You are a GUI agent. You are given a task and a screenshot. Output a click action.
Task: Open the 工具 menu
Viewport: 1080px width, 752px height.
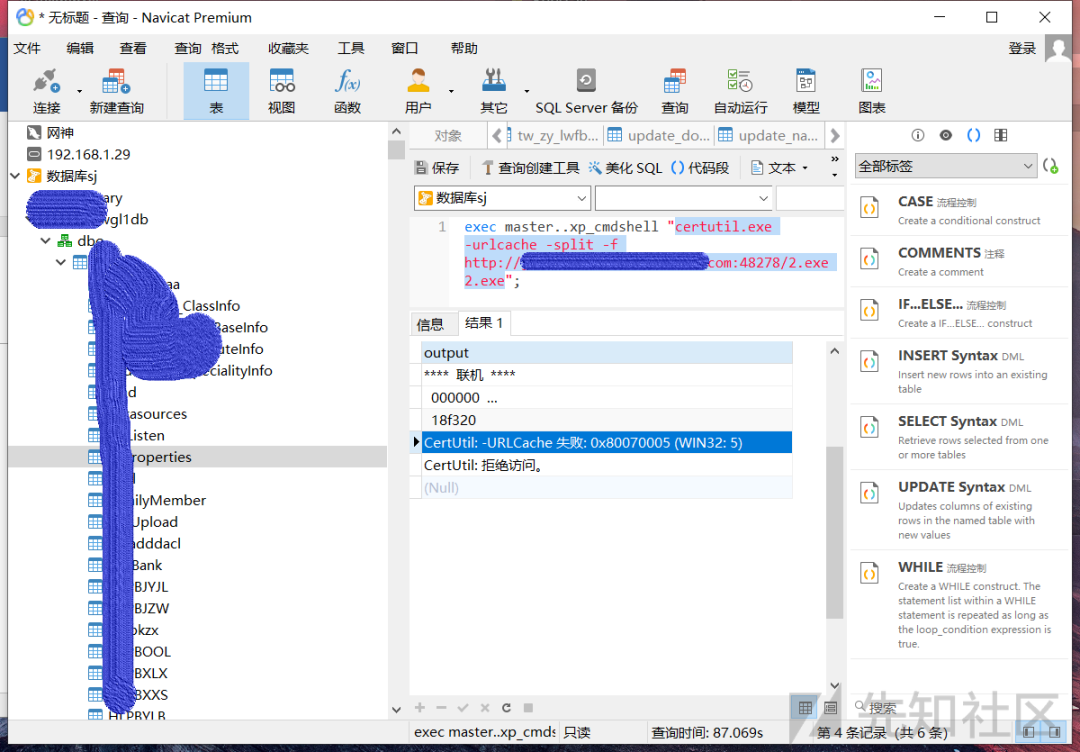pos(351,48)
